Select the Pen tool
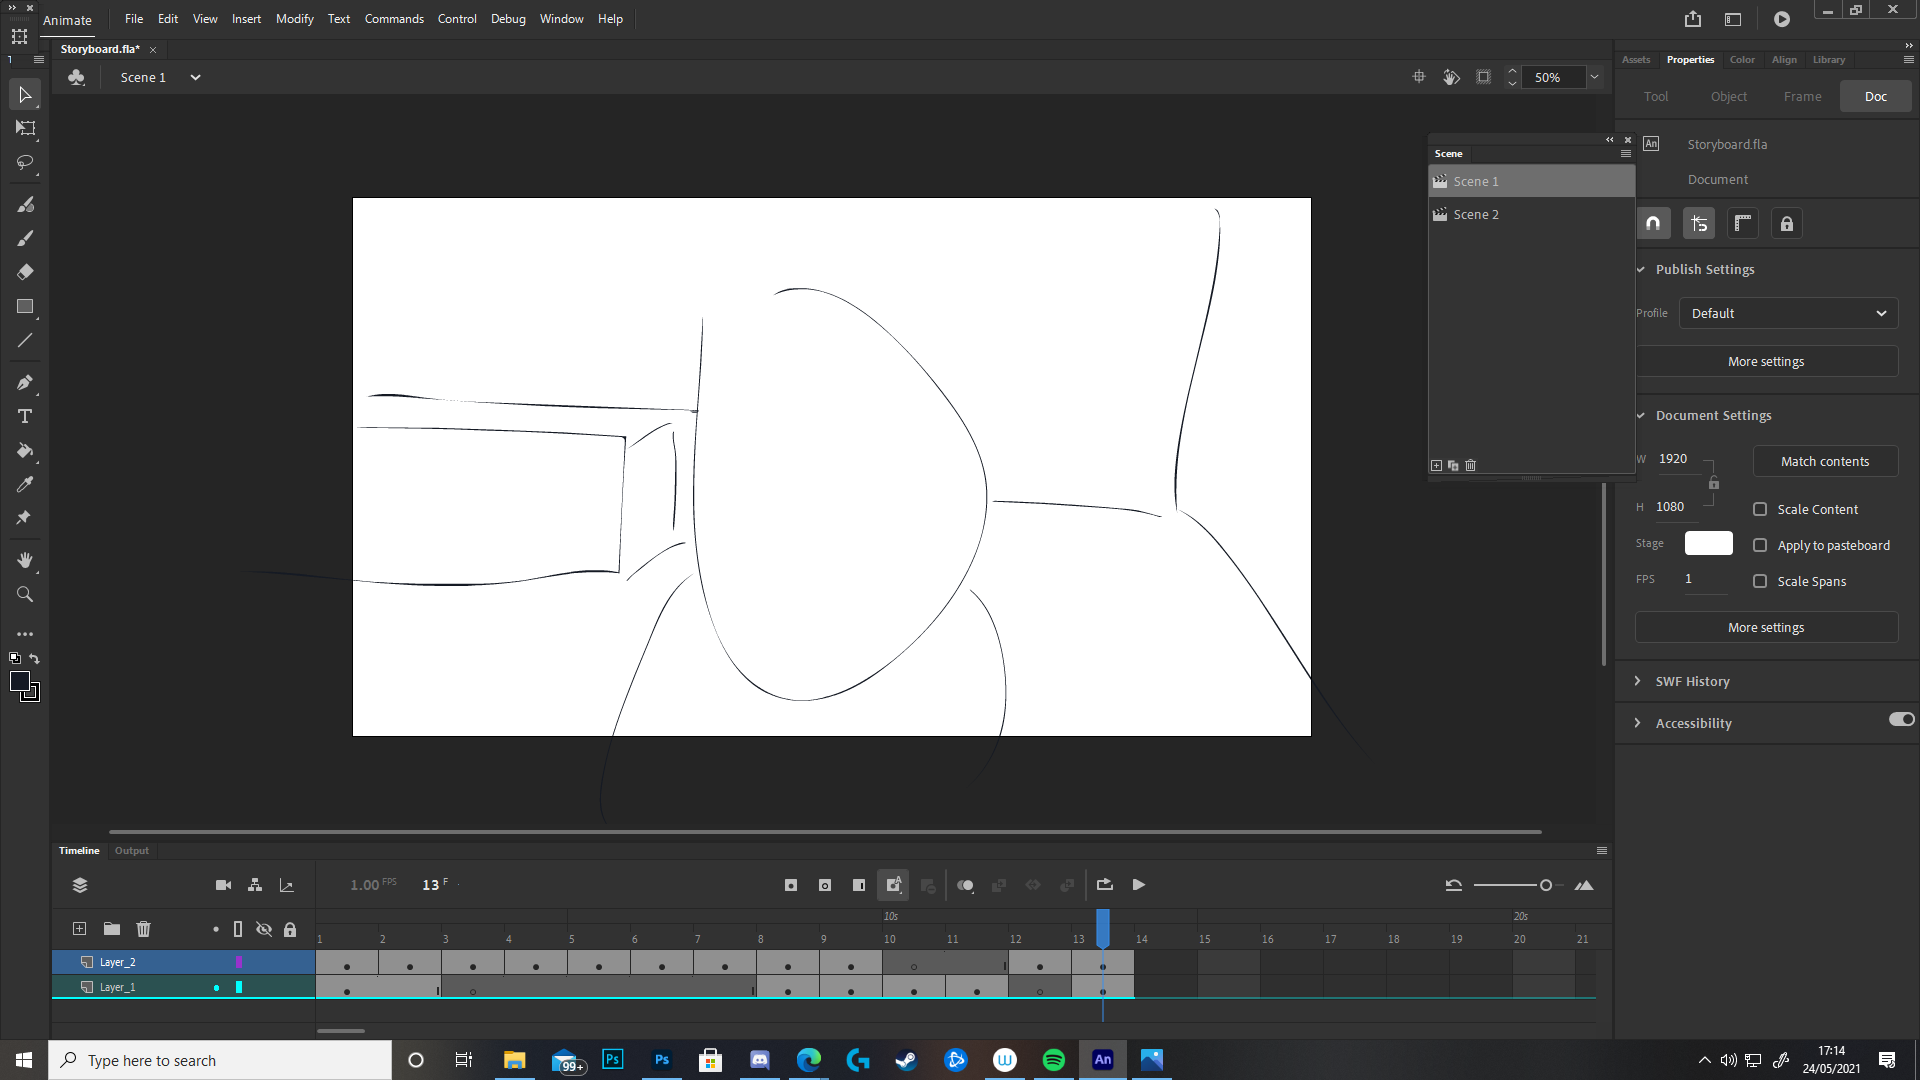Screen dimensions: 1920x1080 point(25,382)
